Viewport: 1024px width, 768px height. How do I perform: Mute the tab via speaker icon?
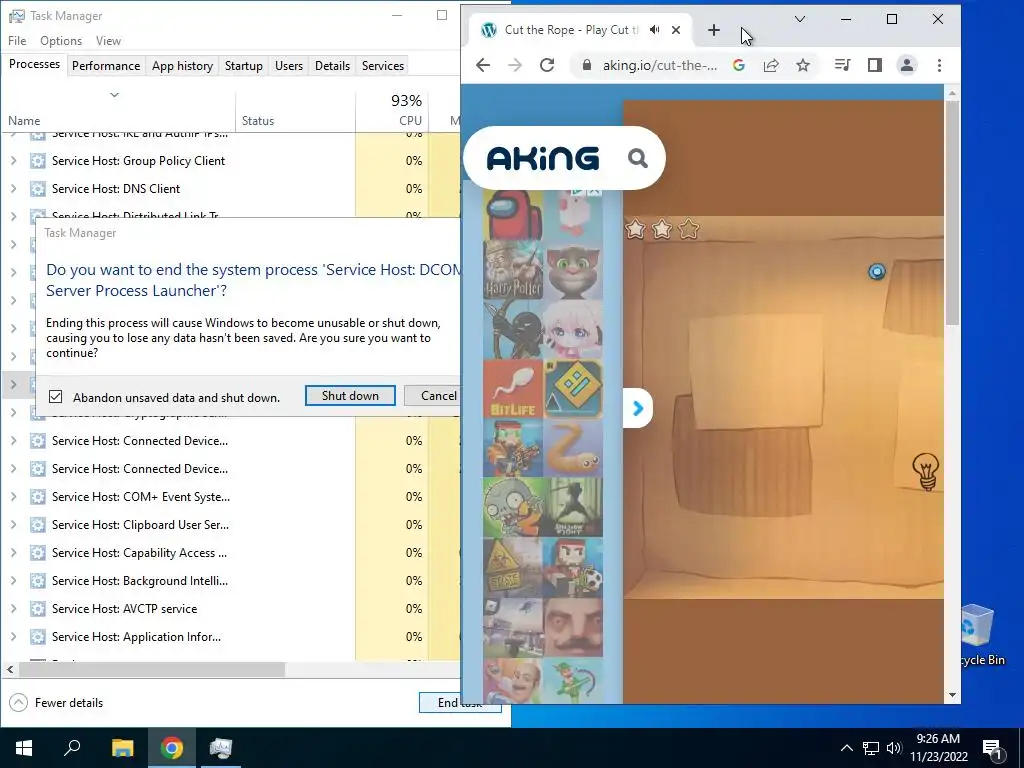(655, 30)
